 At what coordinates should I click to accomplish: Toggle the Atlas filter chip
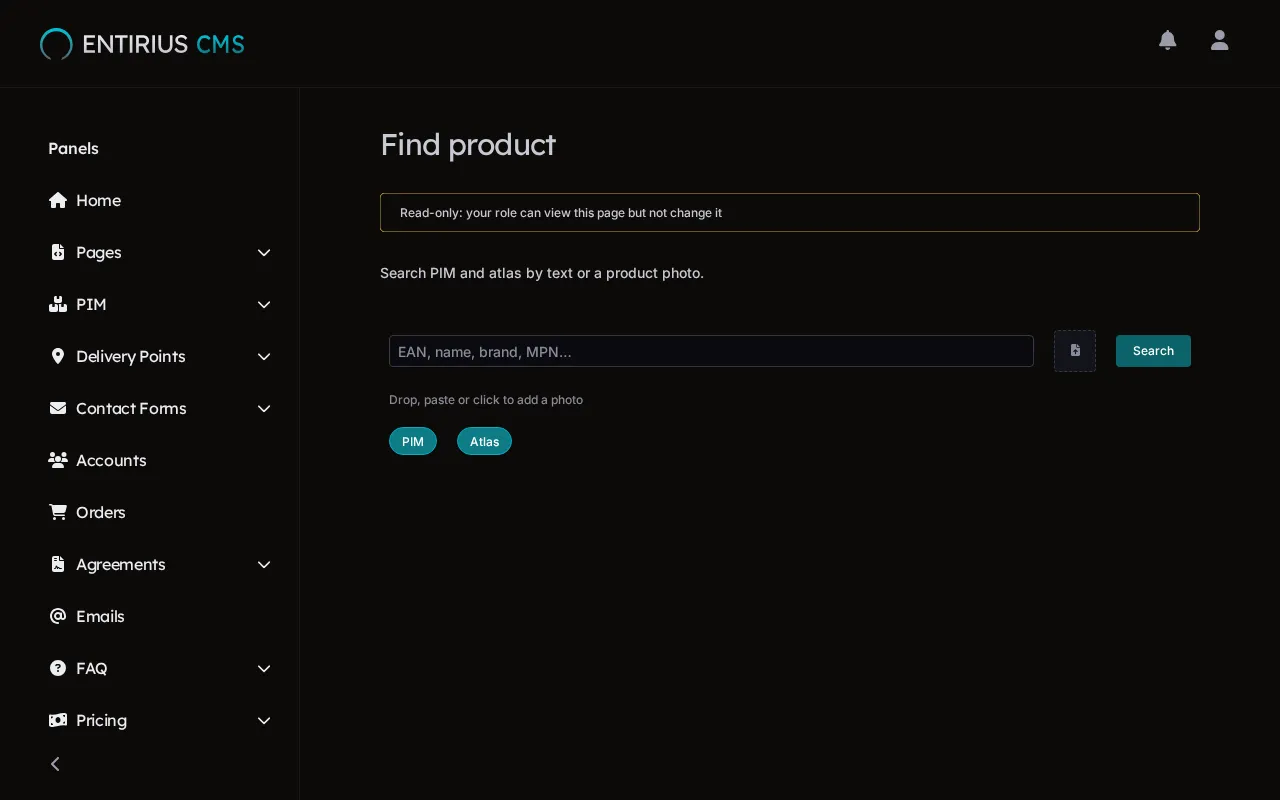pyautogui.click(x=484, y=441)
